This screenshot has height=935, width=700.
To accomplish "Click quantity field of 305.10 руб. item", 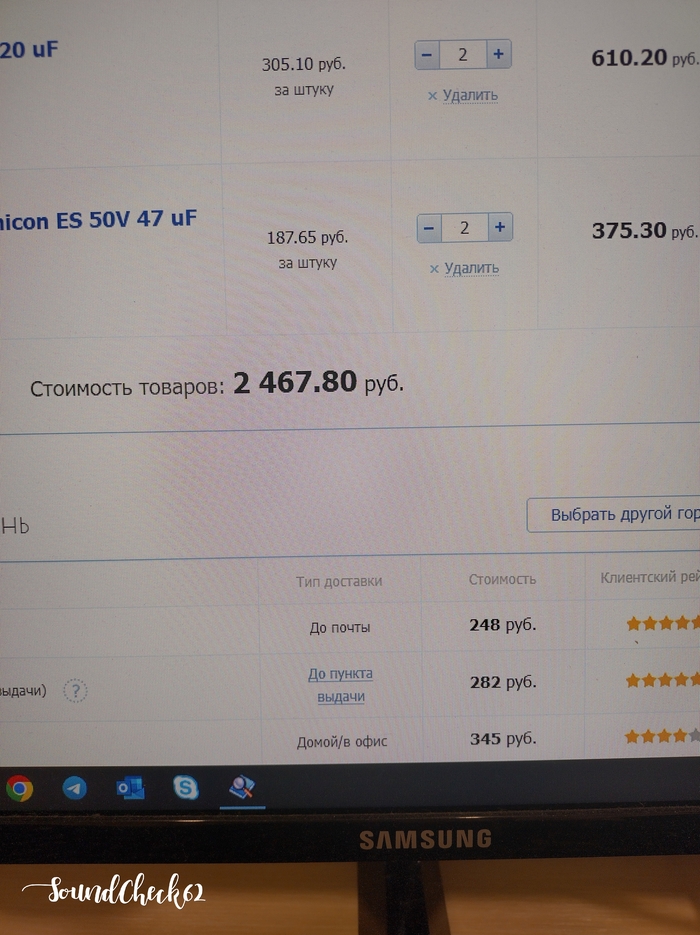I will (463, 55).
